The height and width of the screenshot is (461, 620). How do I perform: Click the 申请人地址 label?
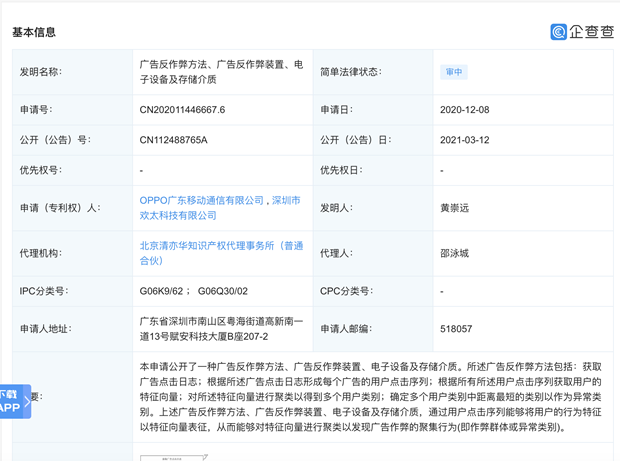(45, 329)
